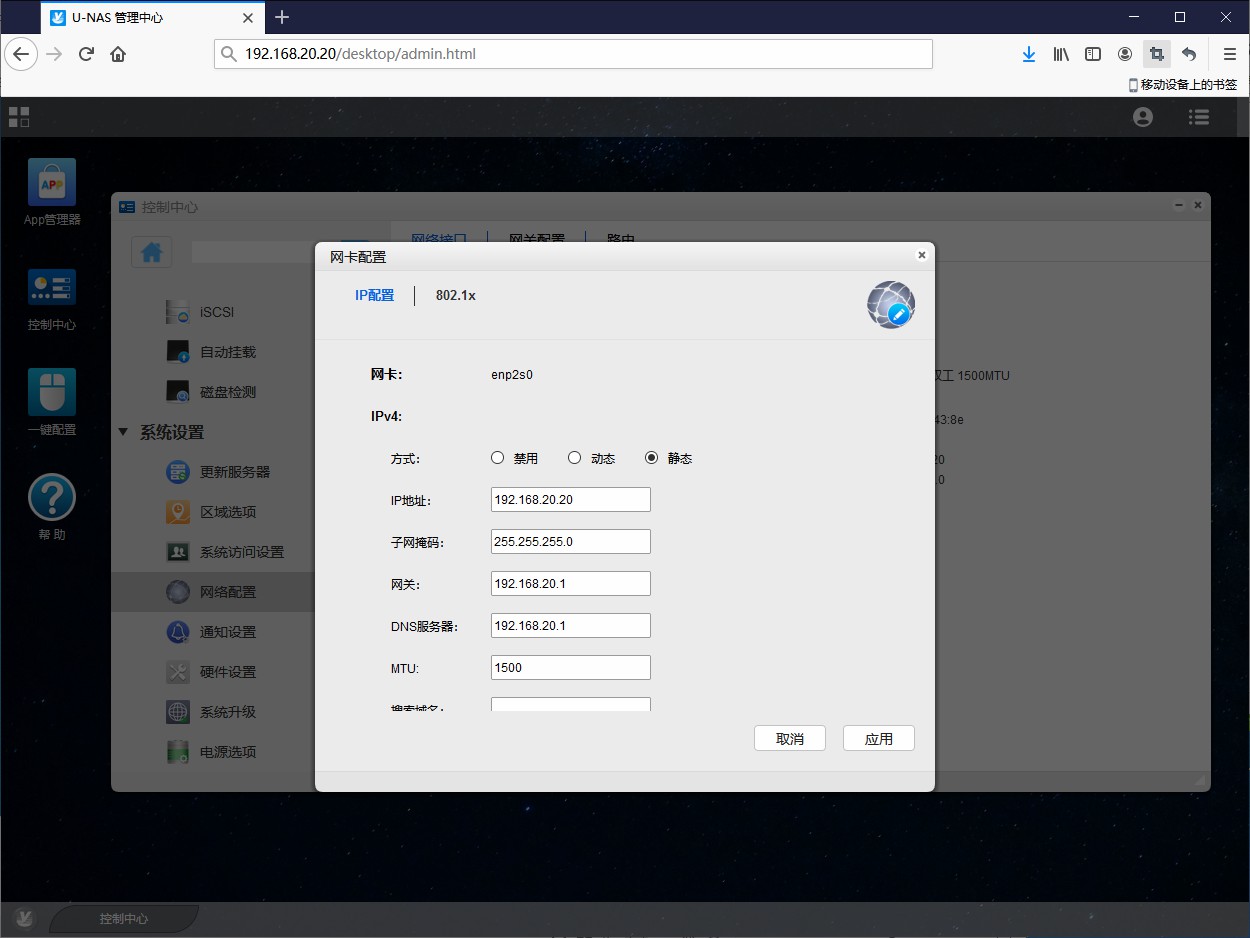Select the 禁用 radio option

coord(498,458)
